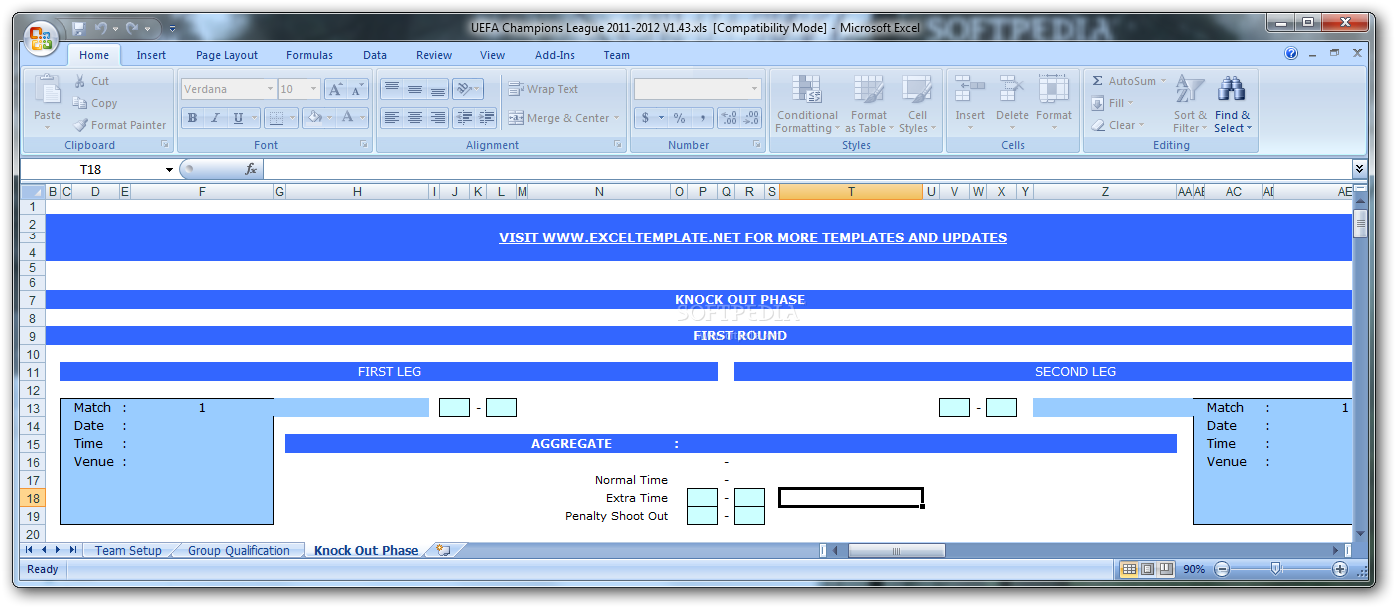1396x608 pixels.
Task: Increase indent of cell text
Action: 486,118
